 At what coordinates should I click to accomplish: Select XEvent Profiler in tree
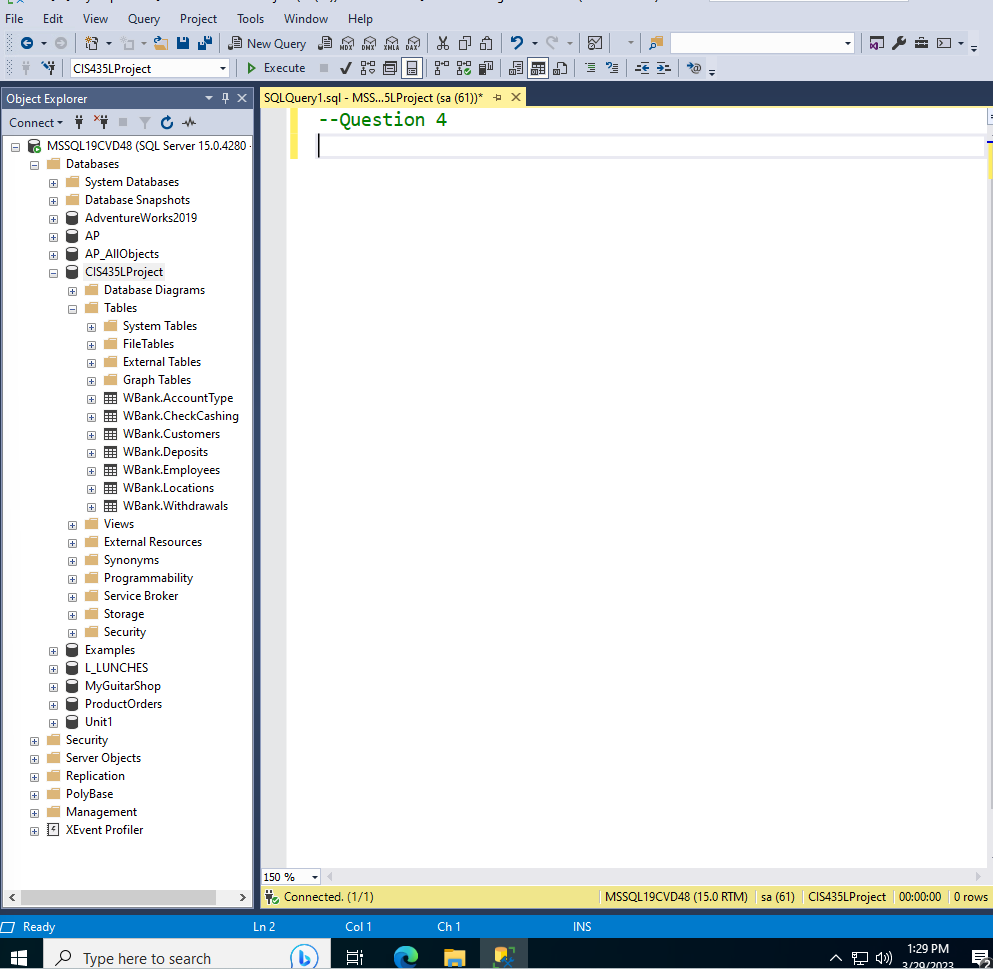(104, 830)
